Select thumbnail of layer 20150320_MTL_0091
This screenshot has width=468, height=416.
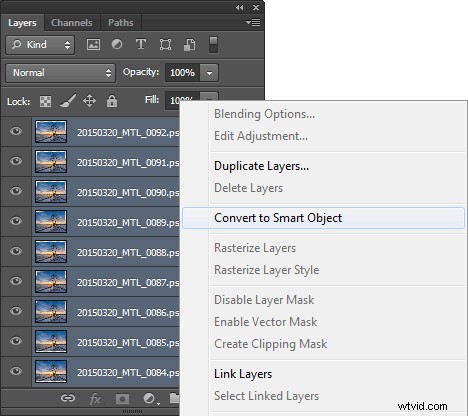pyautogui.click(x=51, y=161)
